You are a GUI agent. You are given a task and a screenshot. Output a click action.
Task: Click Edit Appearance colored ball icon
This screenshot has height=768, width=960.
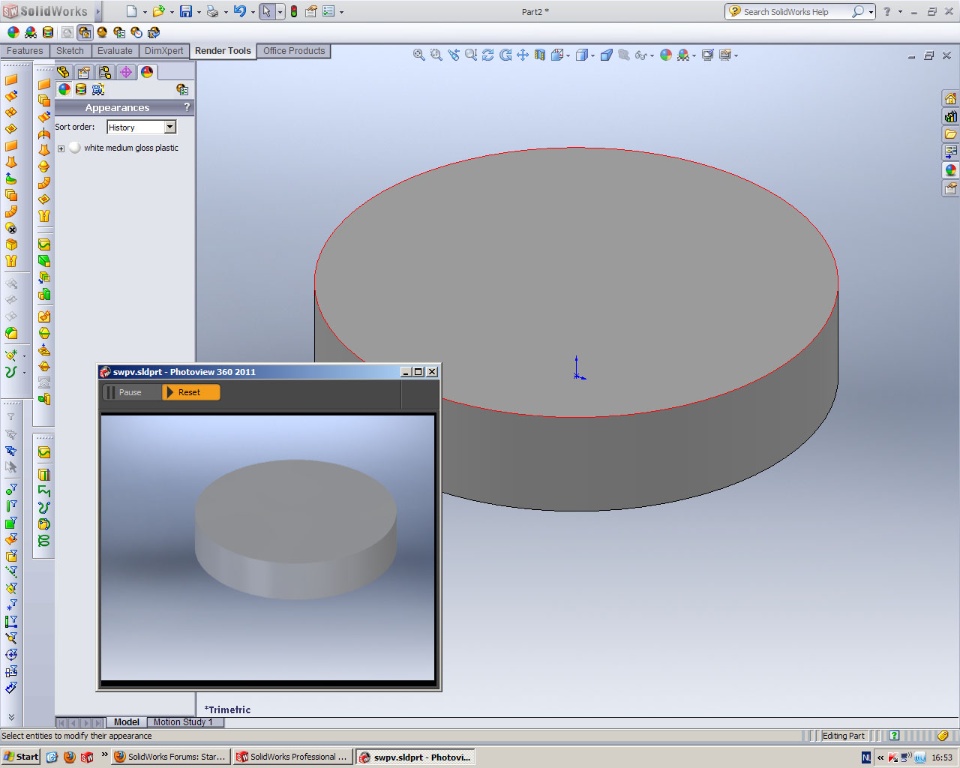[13, 32]
